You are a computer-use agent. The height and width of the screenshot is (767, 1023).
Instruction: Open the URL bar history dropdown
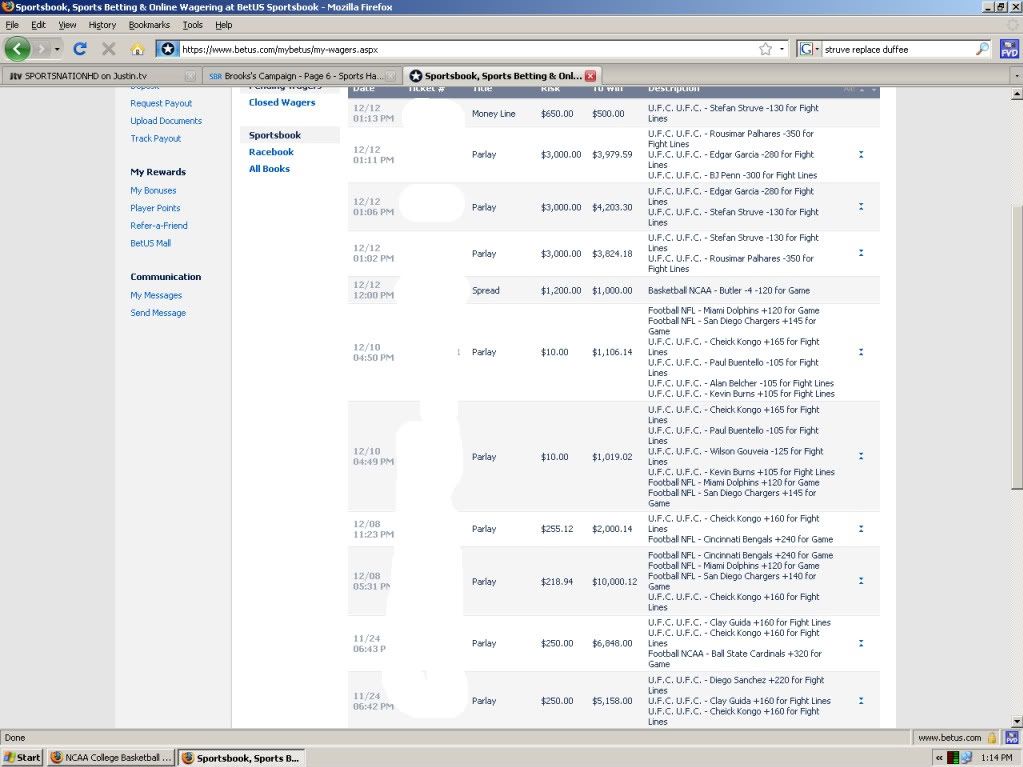click(782, 49)
